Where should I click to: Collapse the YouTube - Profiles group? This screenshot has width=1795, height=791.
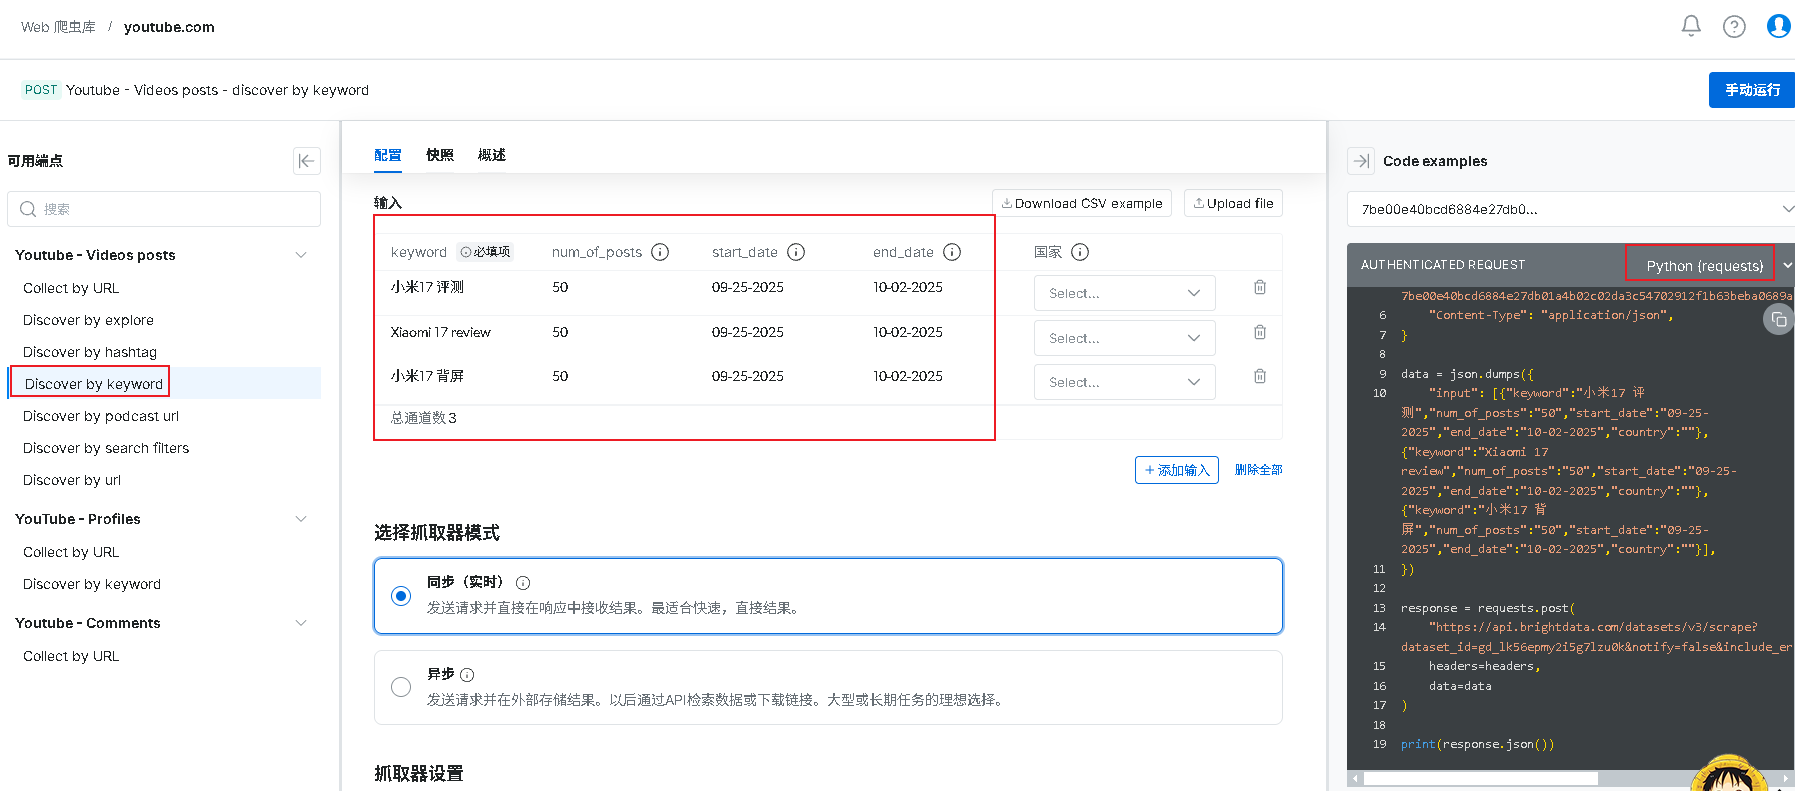(301, 519)
